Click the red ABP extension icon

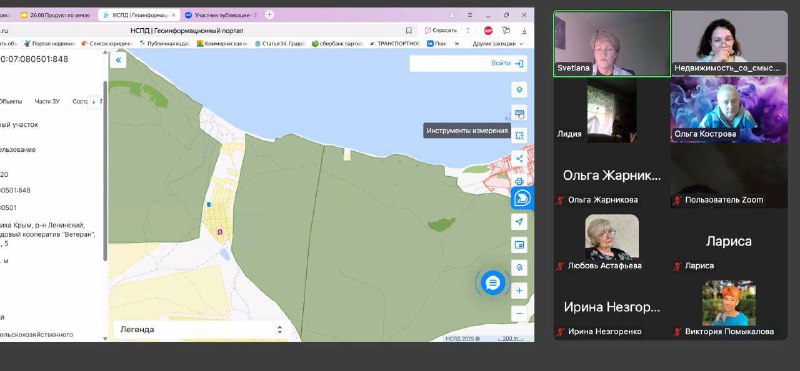[488, 31]
